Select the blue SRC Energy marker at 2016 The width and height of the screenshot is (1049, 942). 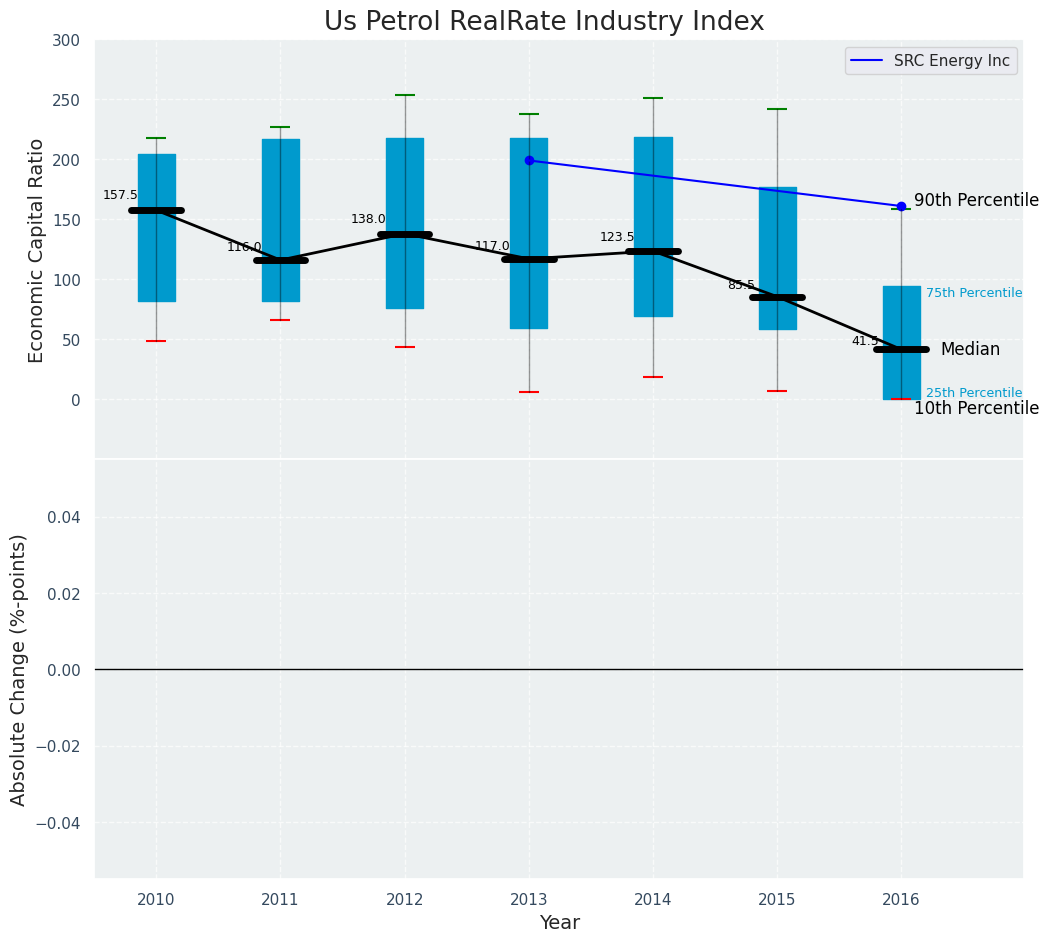pos(901,206)
